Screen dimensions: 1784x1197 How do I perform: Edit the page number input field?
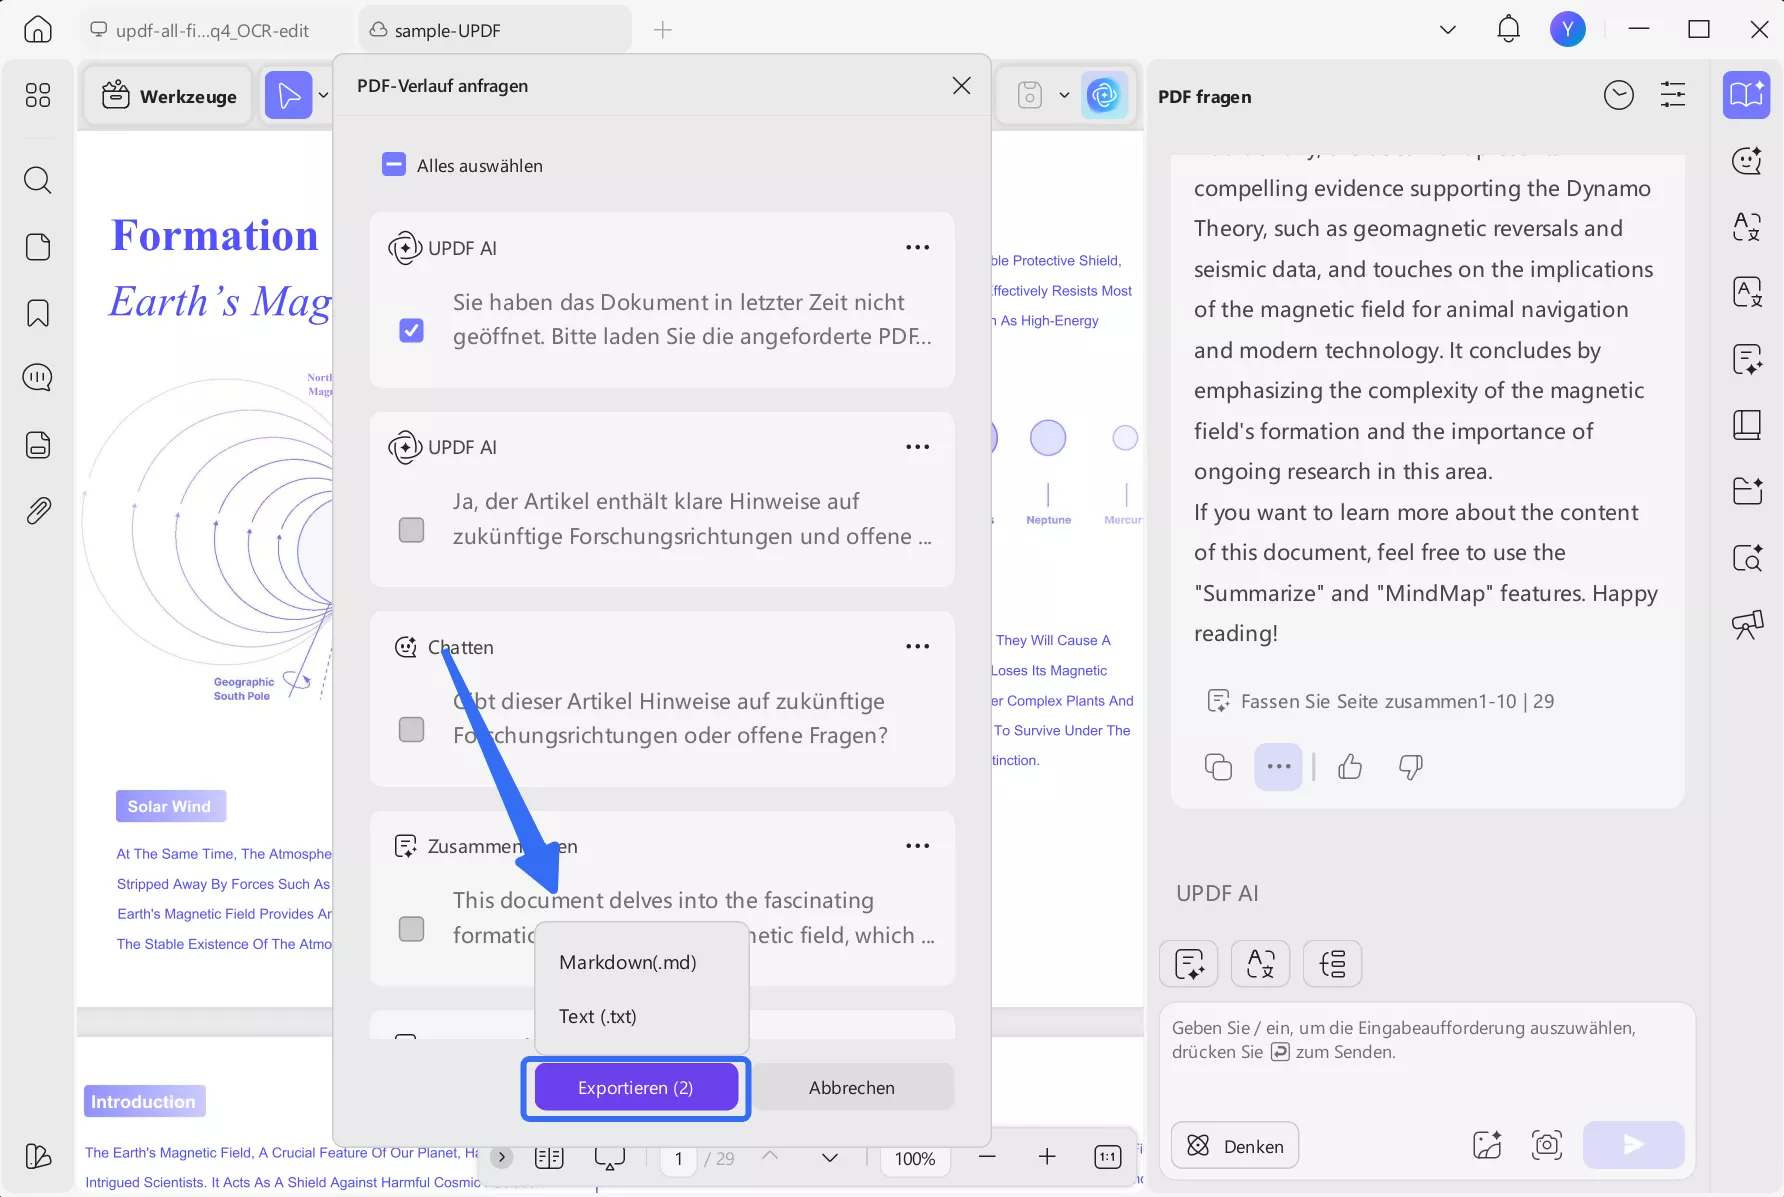(x=677, y=1159)
